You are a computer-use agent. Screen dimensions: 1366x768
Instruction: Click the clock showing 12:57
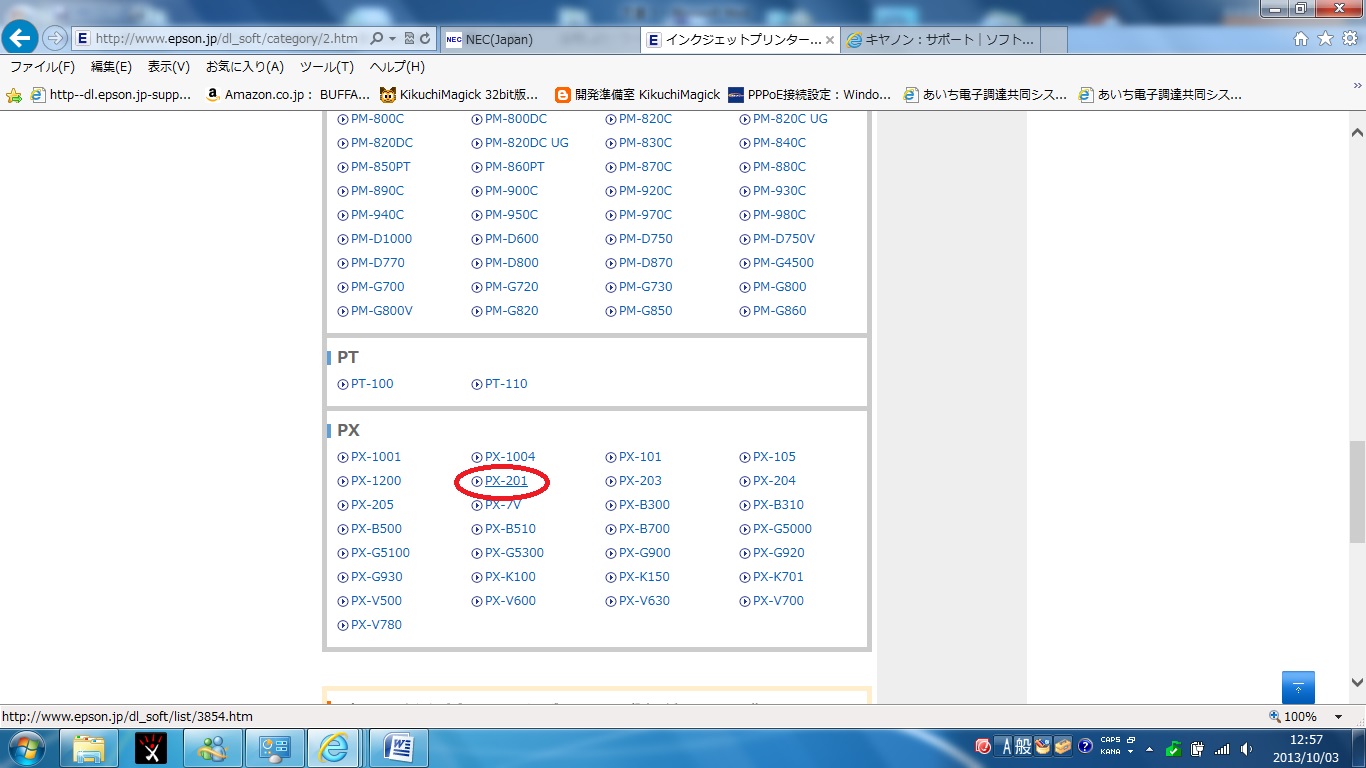coord(1306,740)
